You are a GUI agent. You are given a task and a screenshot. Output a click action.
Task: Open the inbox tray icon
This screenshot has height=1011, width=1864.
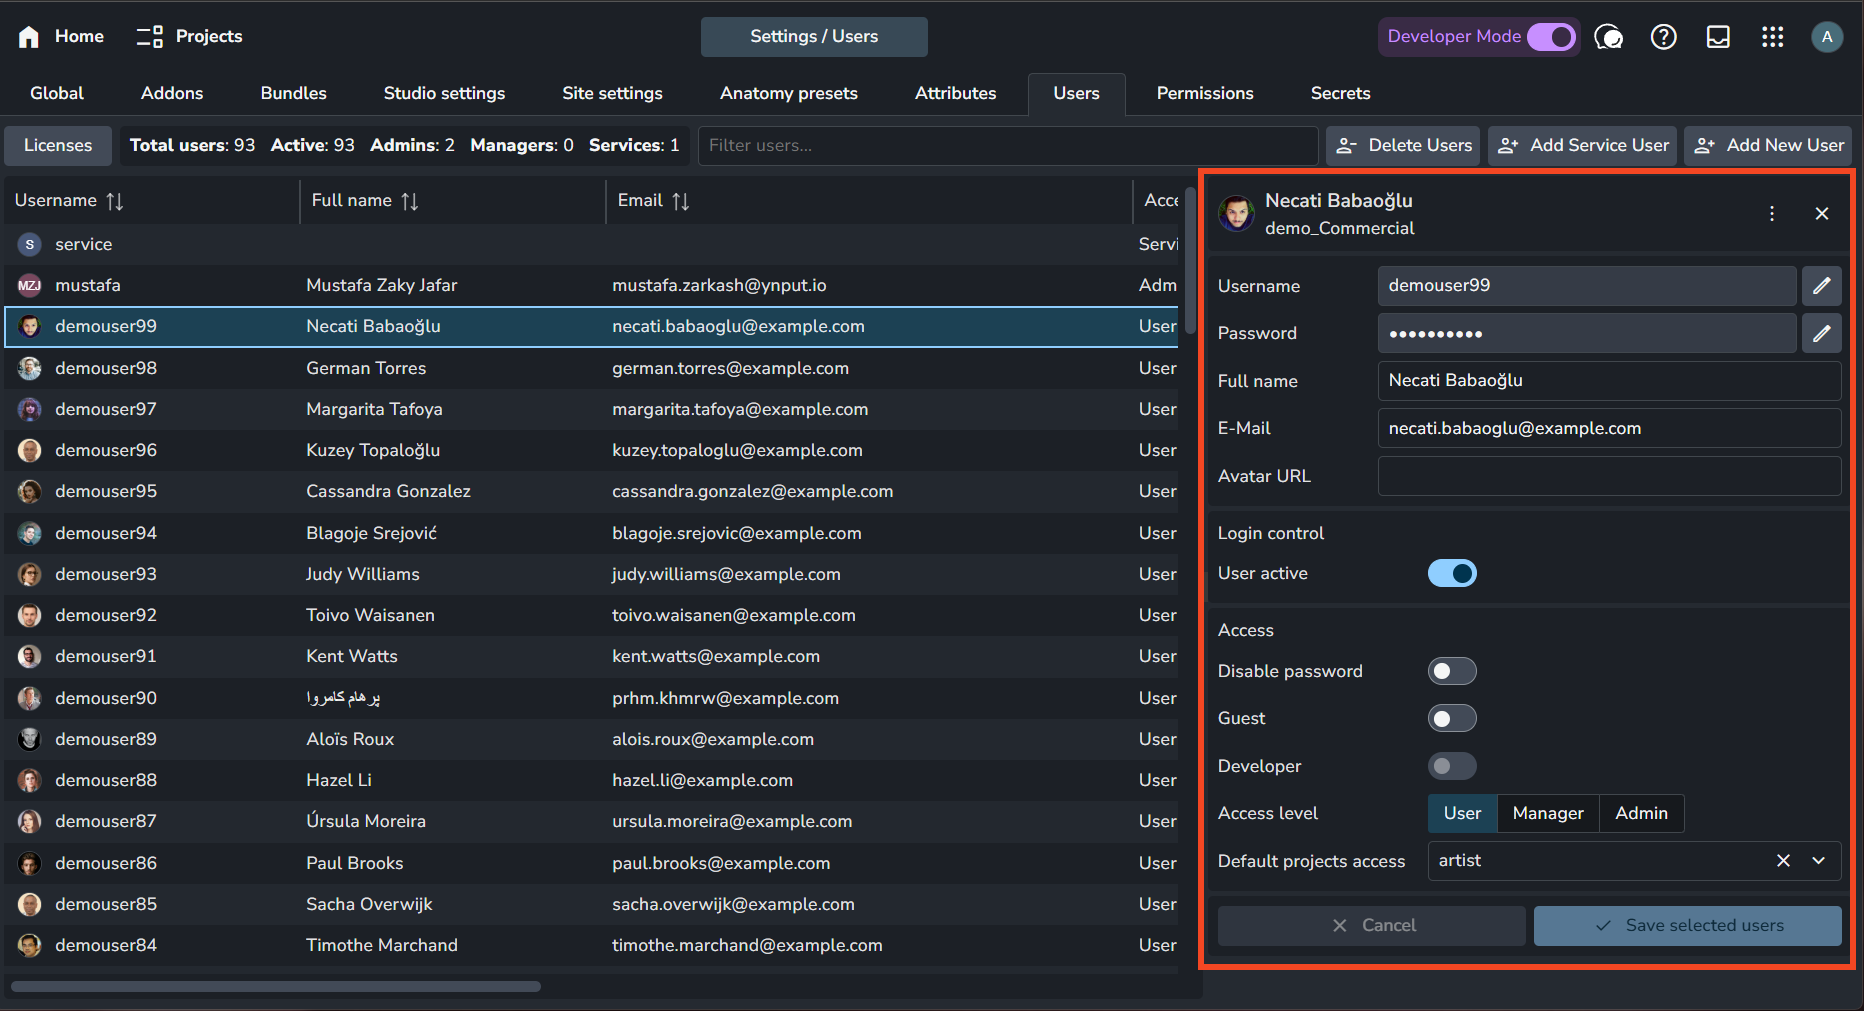[x=1718, y=37]
